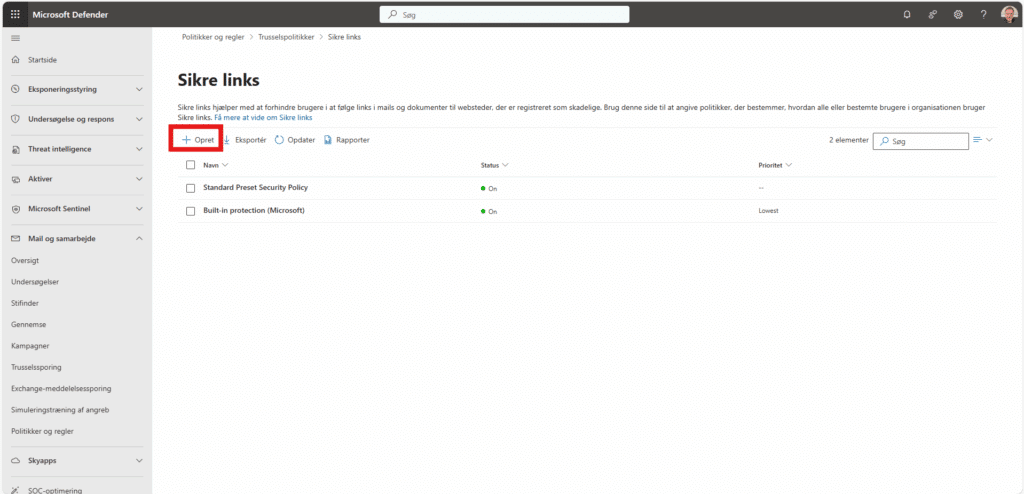Image resolution: width=1024 pixels, height=494 pixels.
Task: Click the Opdater refresh icon
Action: coord(280,140)
